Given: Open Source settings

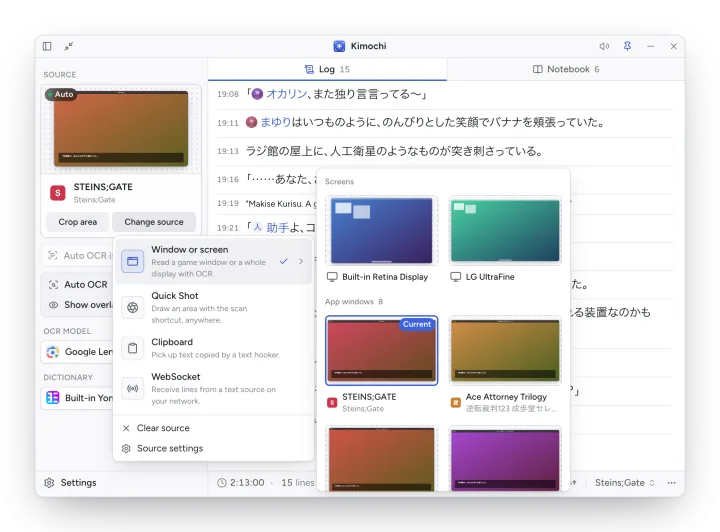Looking at the screenshot, I should coord(214,448).
